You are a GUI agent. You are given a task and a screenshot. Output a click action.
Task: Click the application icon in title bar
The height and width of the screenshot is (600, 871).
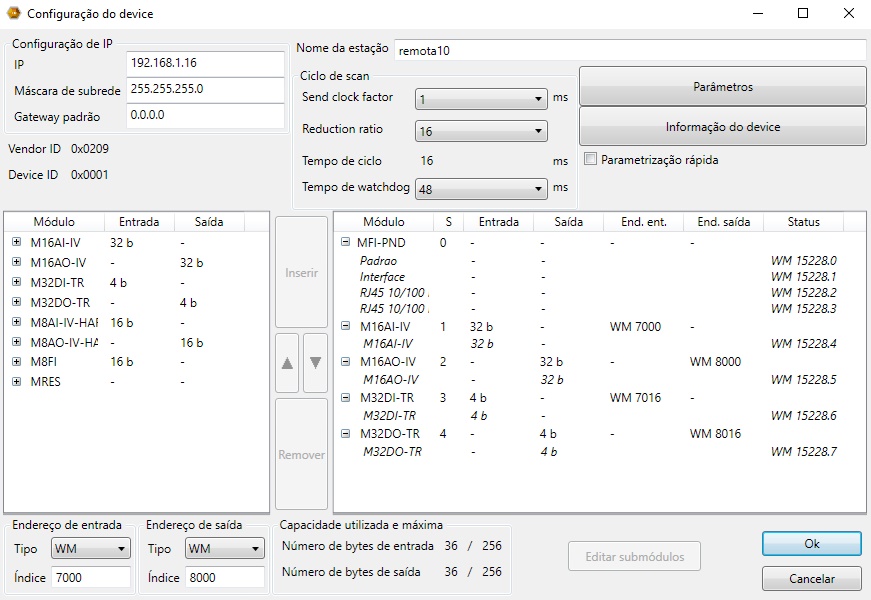(x=13, y=14)
